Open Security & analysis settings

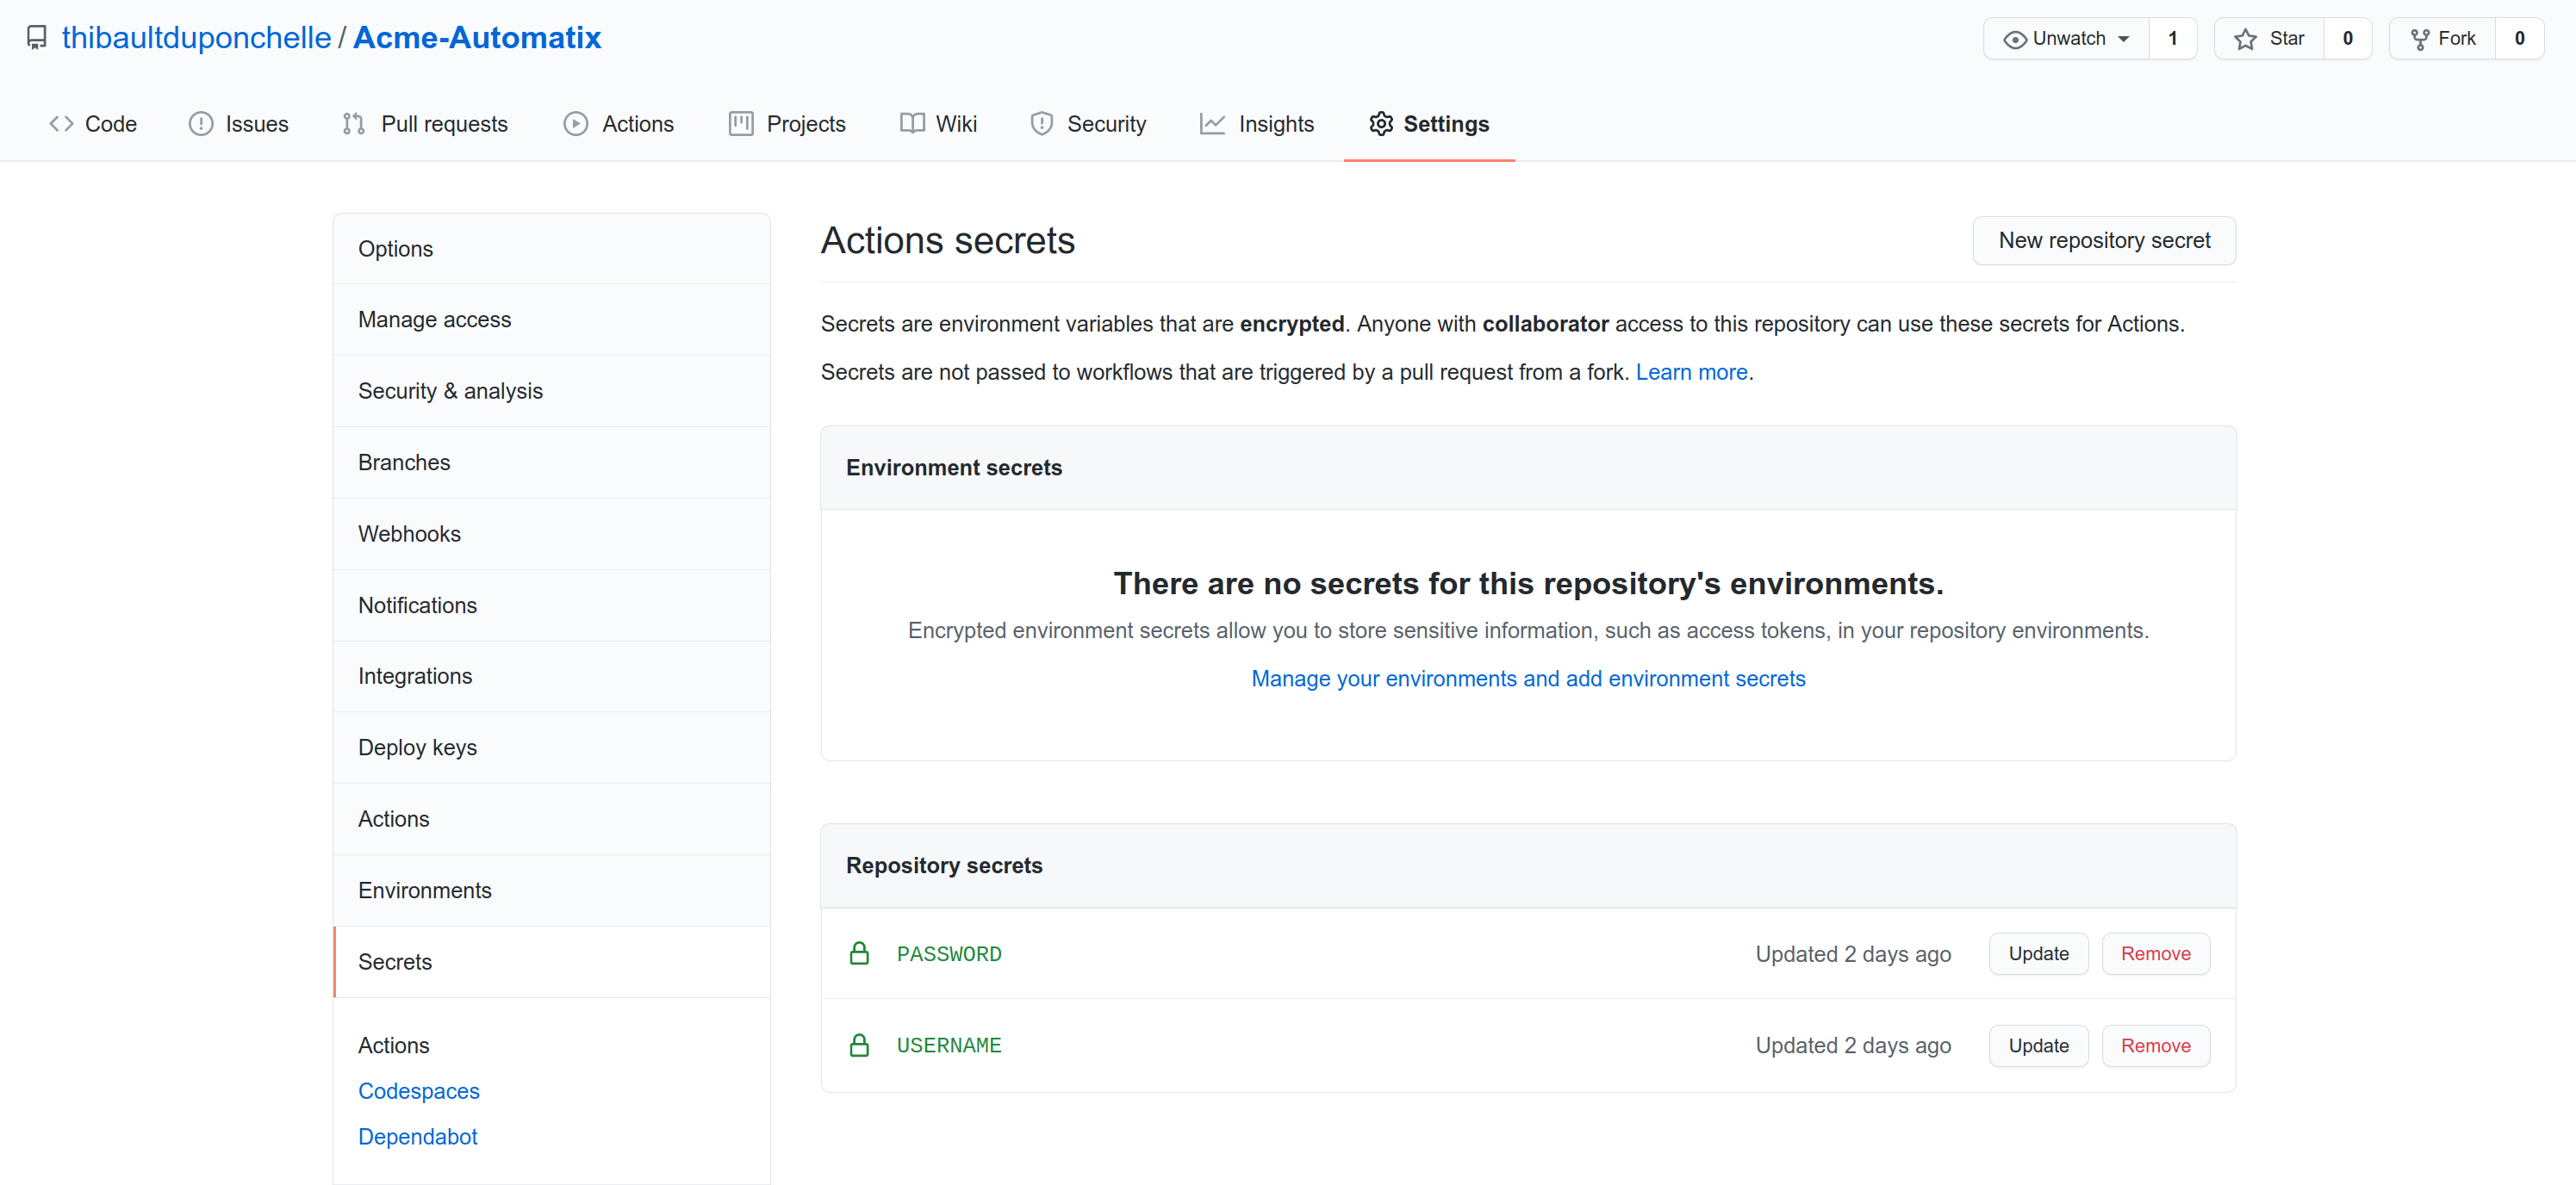pyautogui.click(x=552, y=391)
